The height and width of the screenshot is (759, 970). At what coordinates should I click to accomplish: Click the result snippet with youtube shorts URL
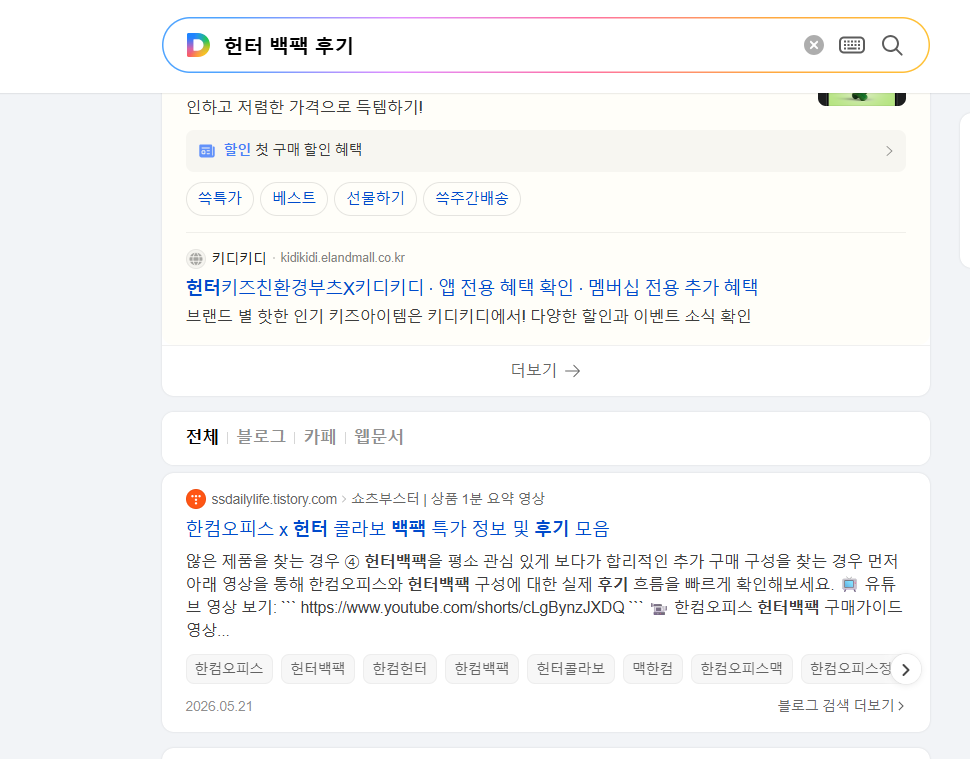544,595
